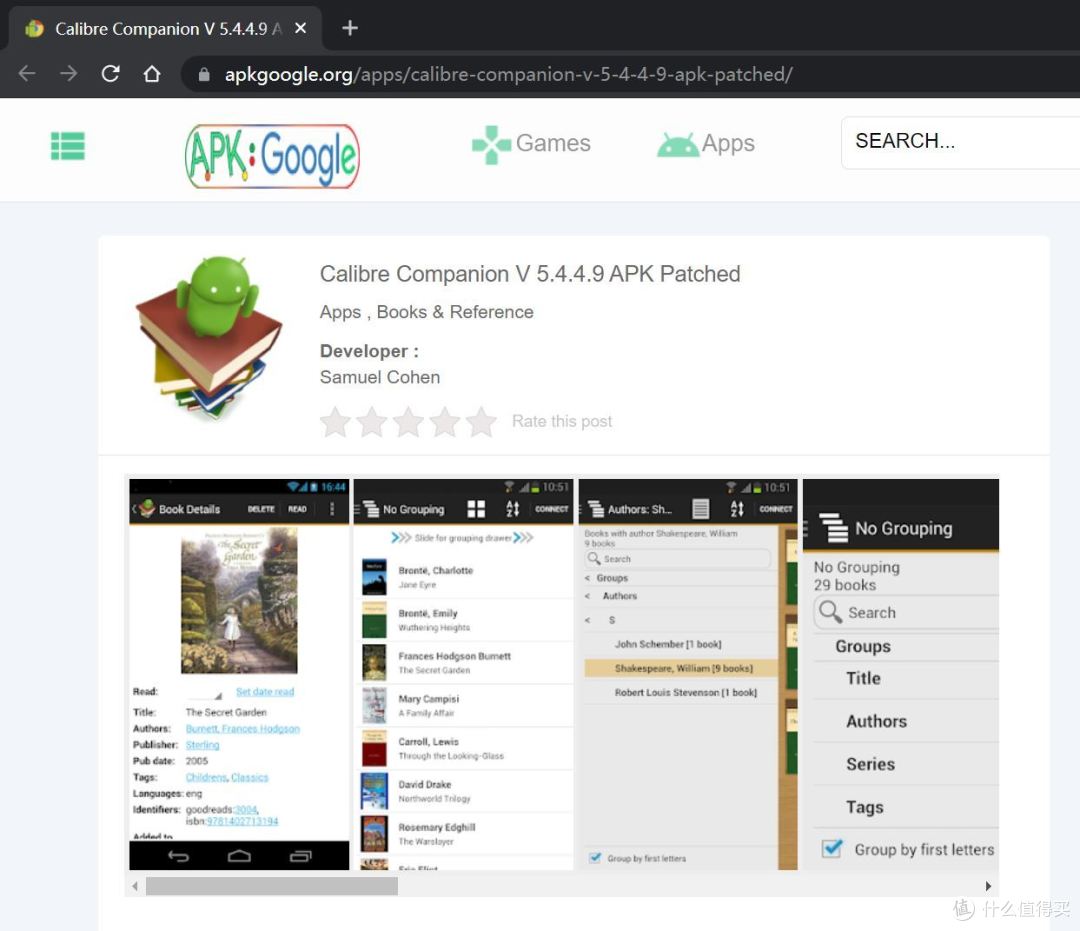The width and height of the screenshot is (1080, 931).
Task: Tap Android back arrow in first screenshot
Action: 178,856
